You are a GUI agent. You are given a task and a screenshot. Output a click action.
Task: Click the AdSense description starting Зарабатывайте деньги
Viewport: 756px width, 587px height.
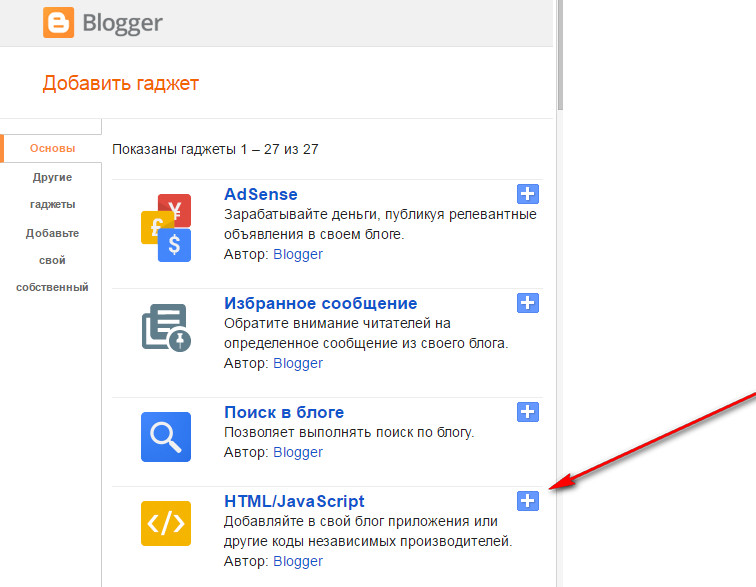click(x=380, y=224)
